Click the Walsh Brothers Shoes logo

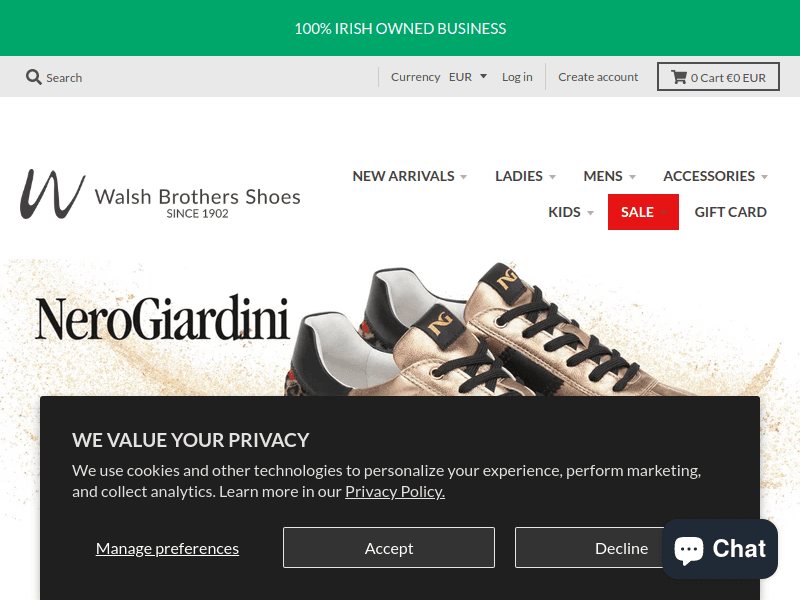pyautogui.click(x=160, y=195)
